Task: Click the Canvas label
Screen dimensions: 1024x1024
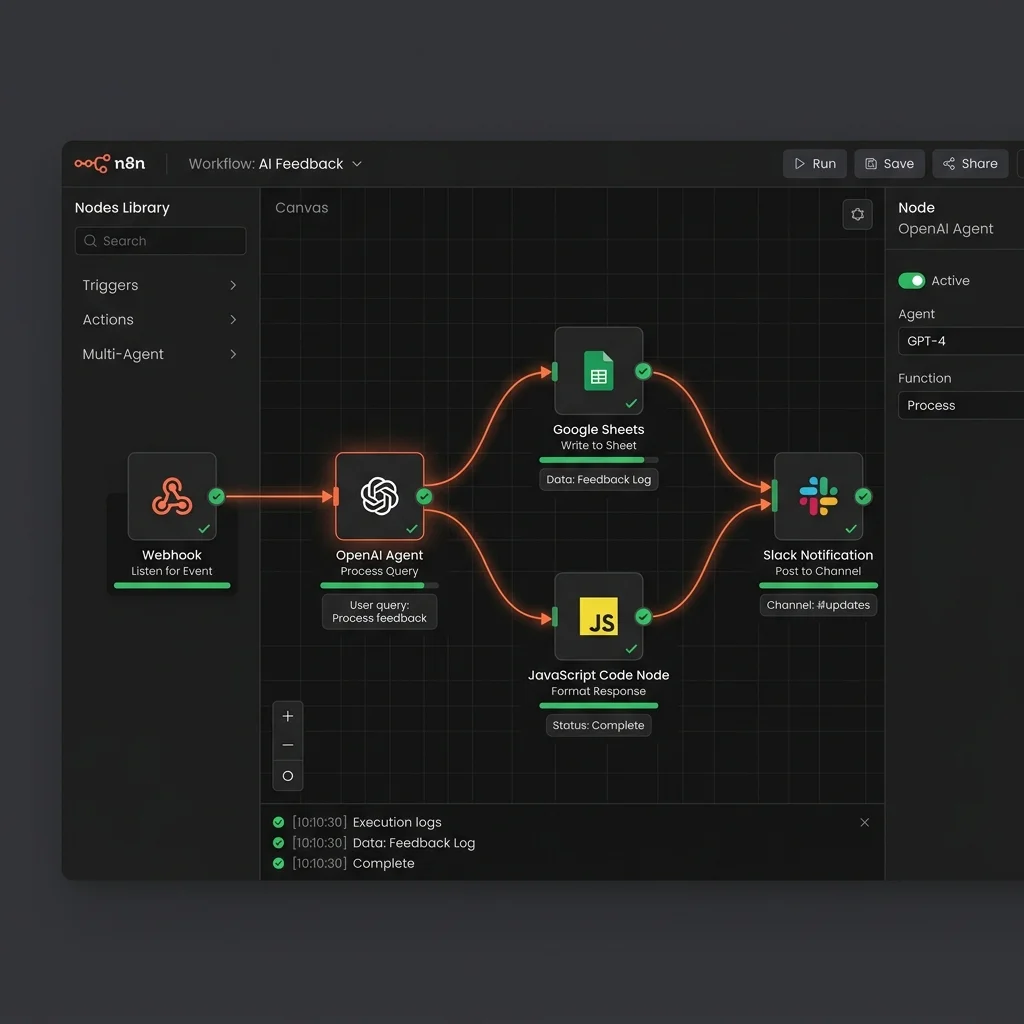Action: tap(302, 208)
